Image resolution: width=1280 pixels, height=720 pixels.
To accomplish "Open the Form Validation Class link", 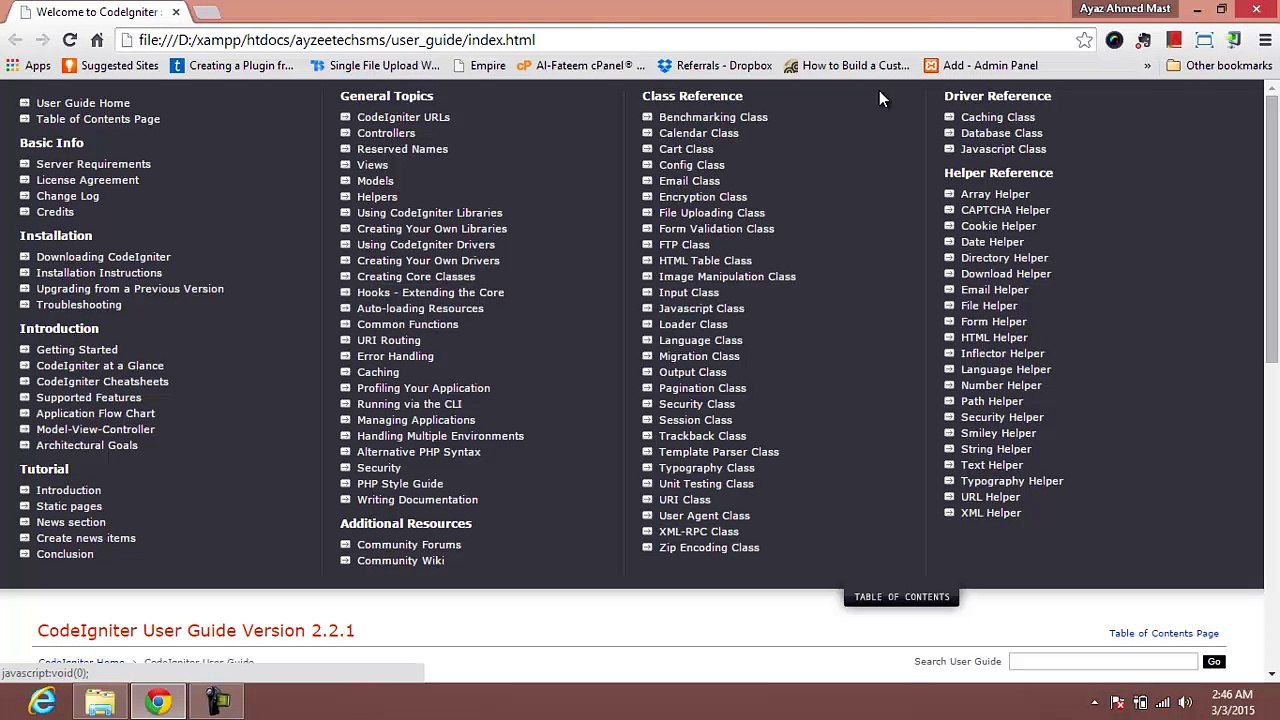I will (x=716, y=229).
